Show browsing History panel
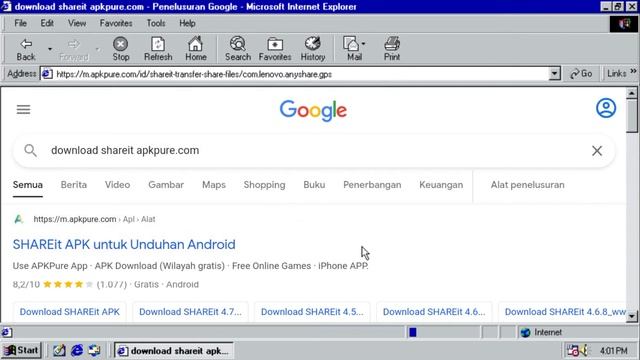The image size is (640, 360). 313,49
